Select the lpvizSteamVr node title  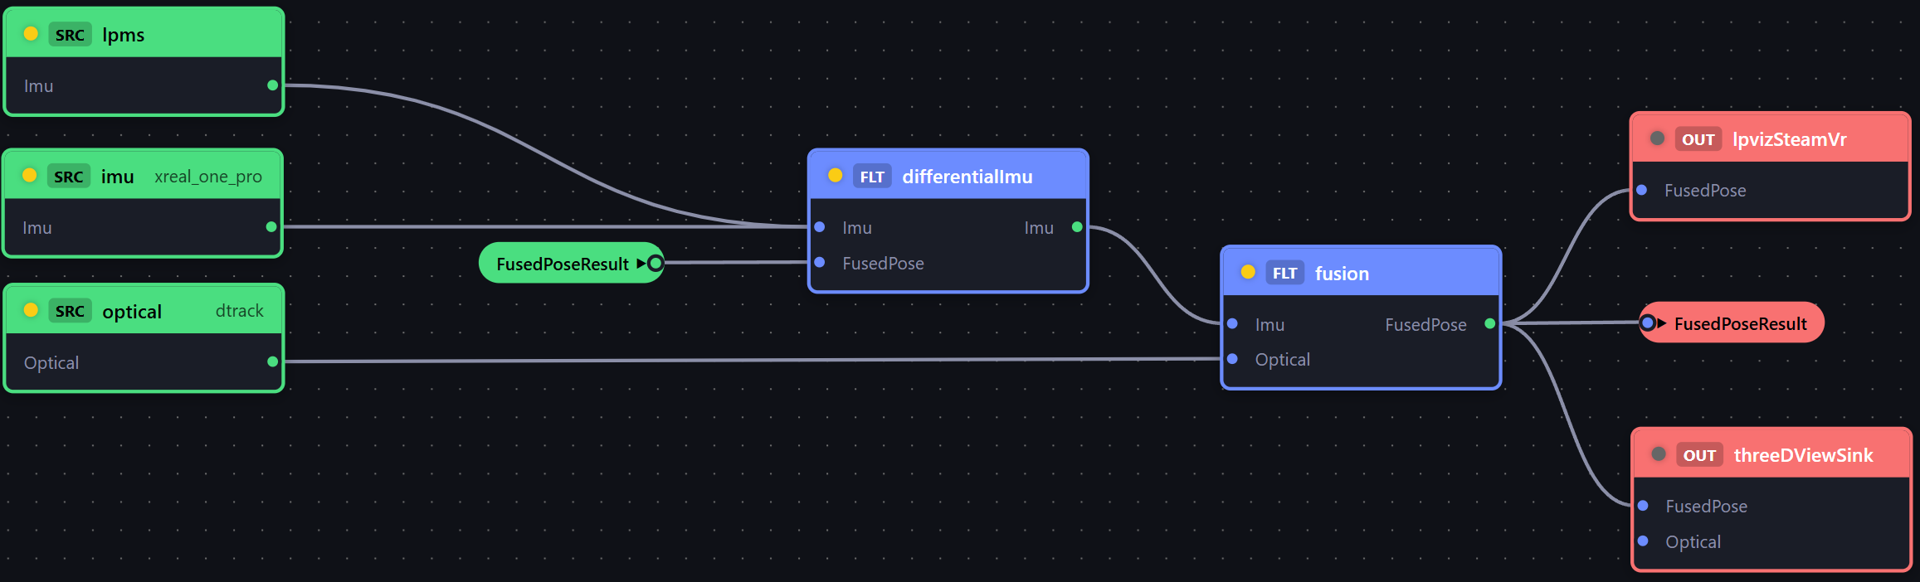1789,140
